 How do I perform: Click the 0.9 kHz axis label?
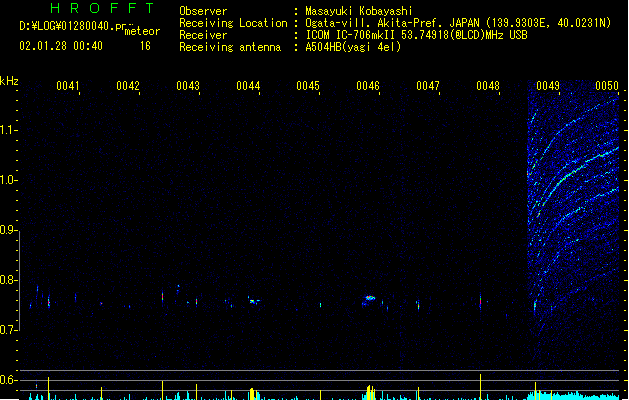tap(8, 230)
